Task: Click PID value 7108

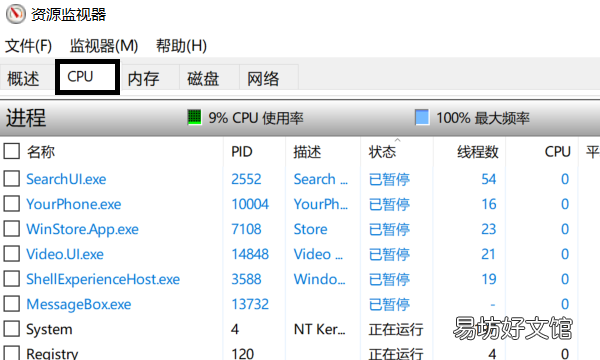Action: click(x=246, y=229)
